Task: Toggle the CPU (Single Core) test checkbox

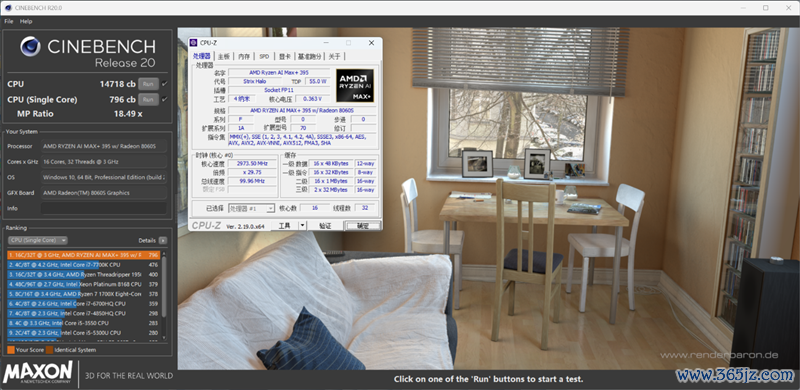Action: [164, 100]
